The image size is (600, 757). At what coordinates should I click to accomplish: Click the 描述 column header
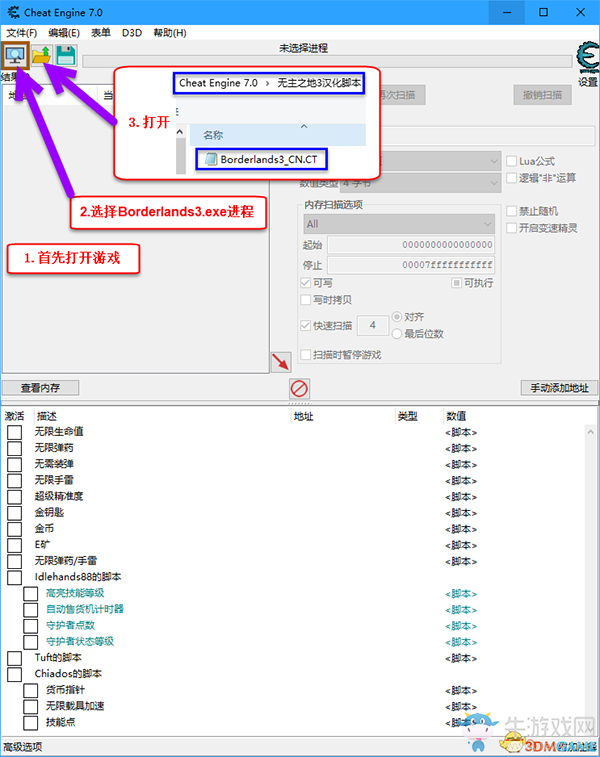click(47, 416)
